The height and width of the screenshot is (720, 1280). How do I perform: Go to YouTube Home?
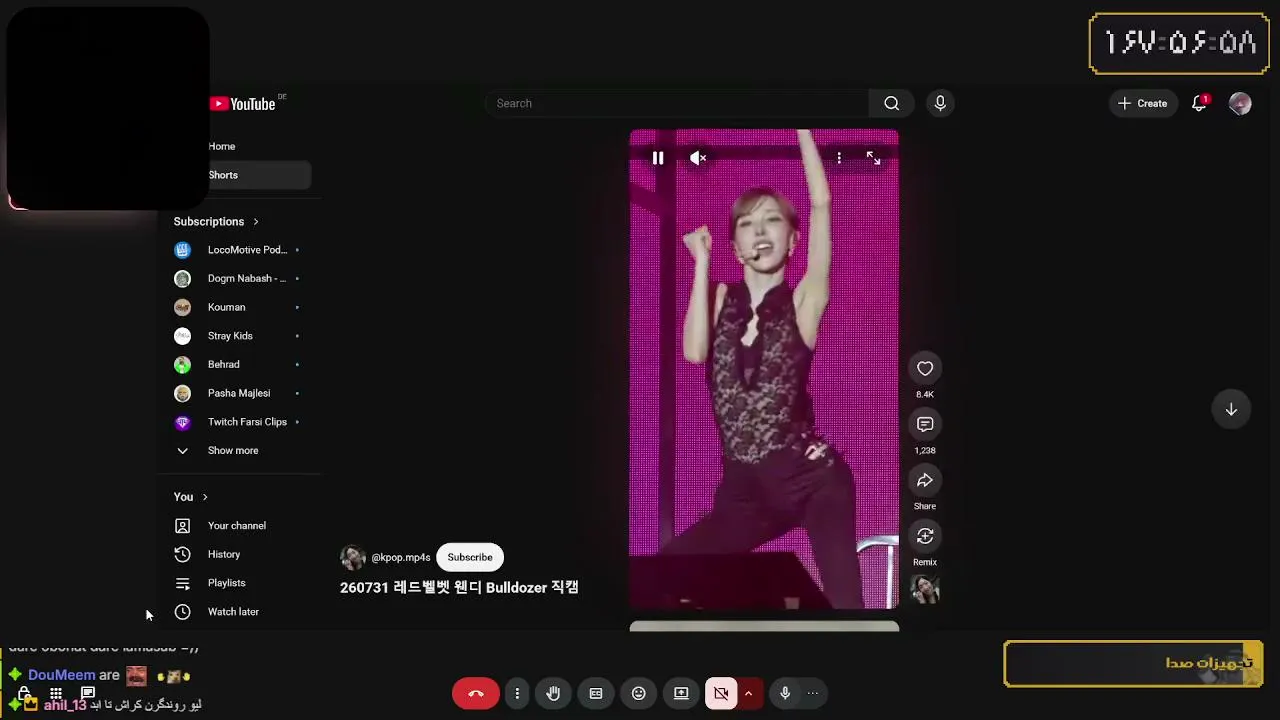coord(222,146)
